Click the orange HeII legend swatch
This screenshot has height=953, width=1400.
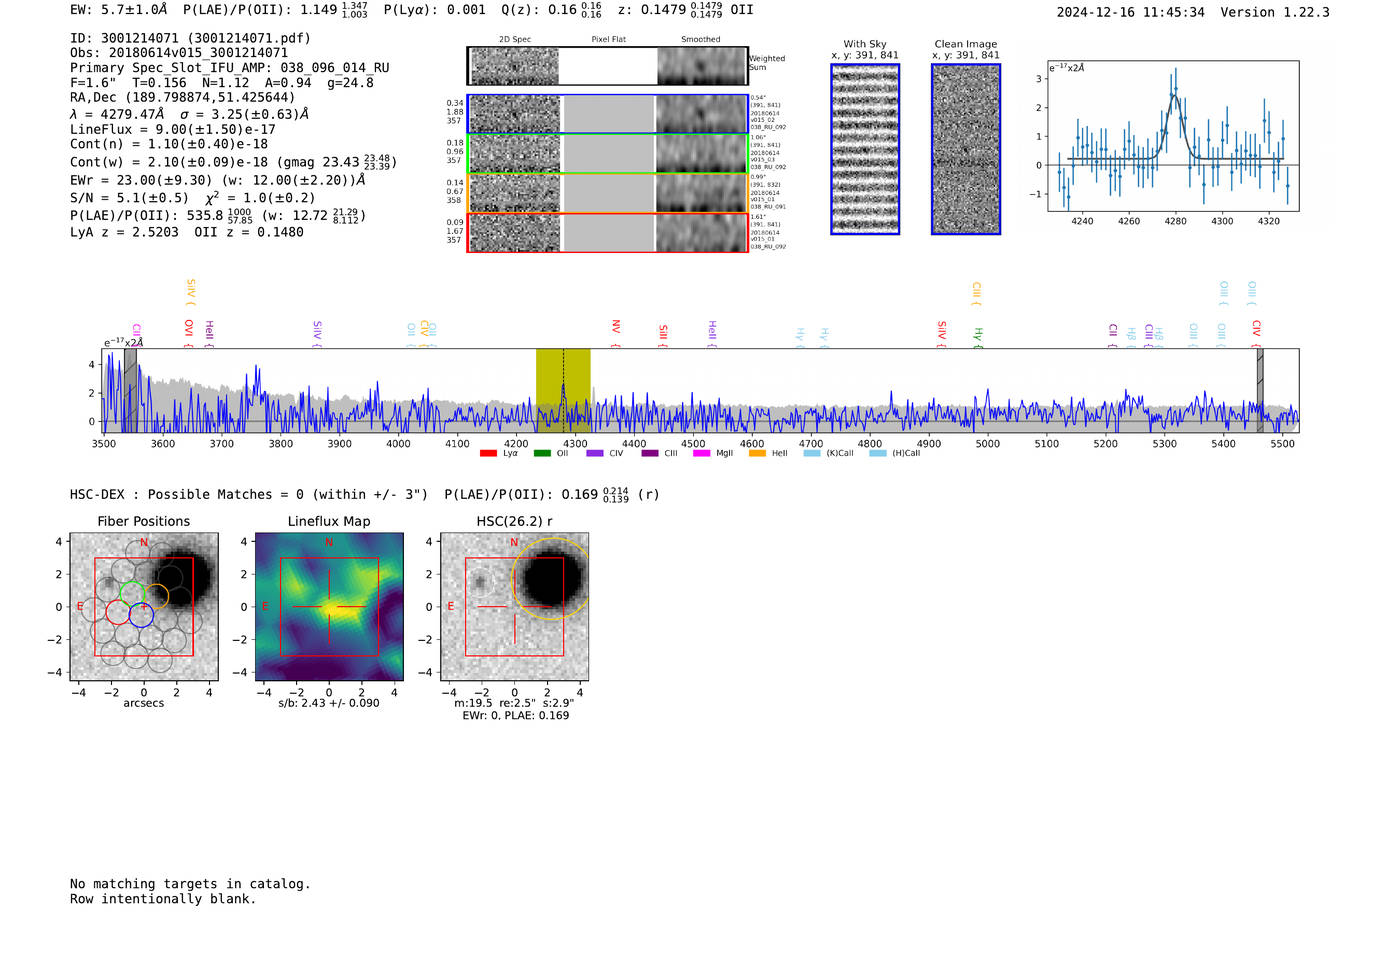757,454
